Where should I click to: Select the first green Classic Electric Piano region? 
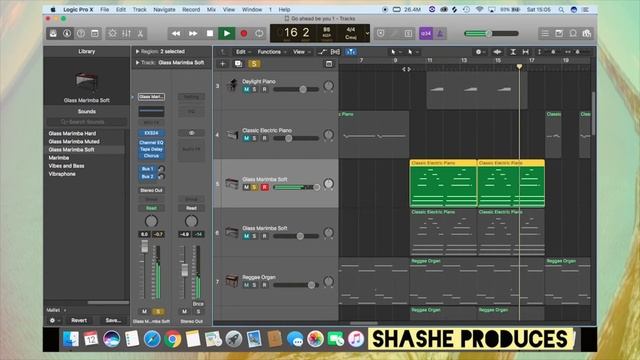[443, 183]
